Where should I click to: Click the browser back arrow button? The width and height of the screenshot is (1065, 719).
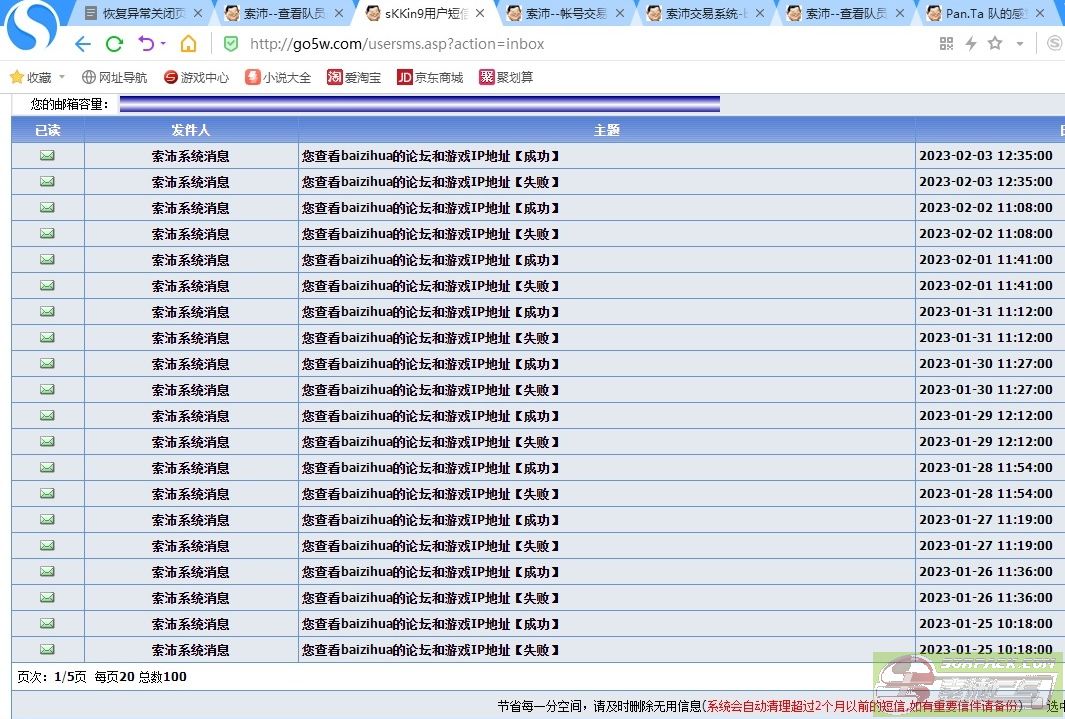pos(83,44)
